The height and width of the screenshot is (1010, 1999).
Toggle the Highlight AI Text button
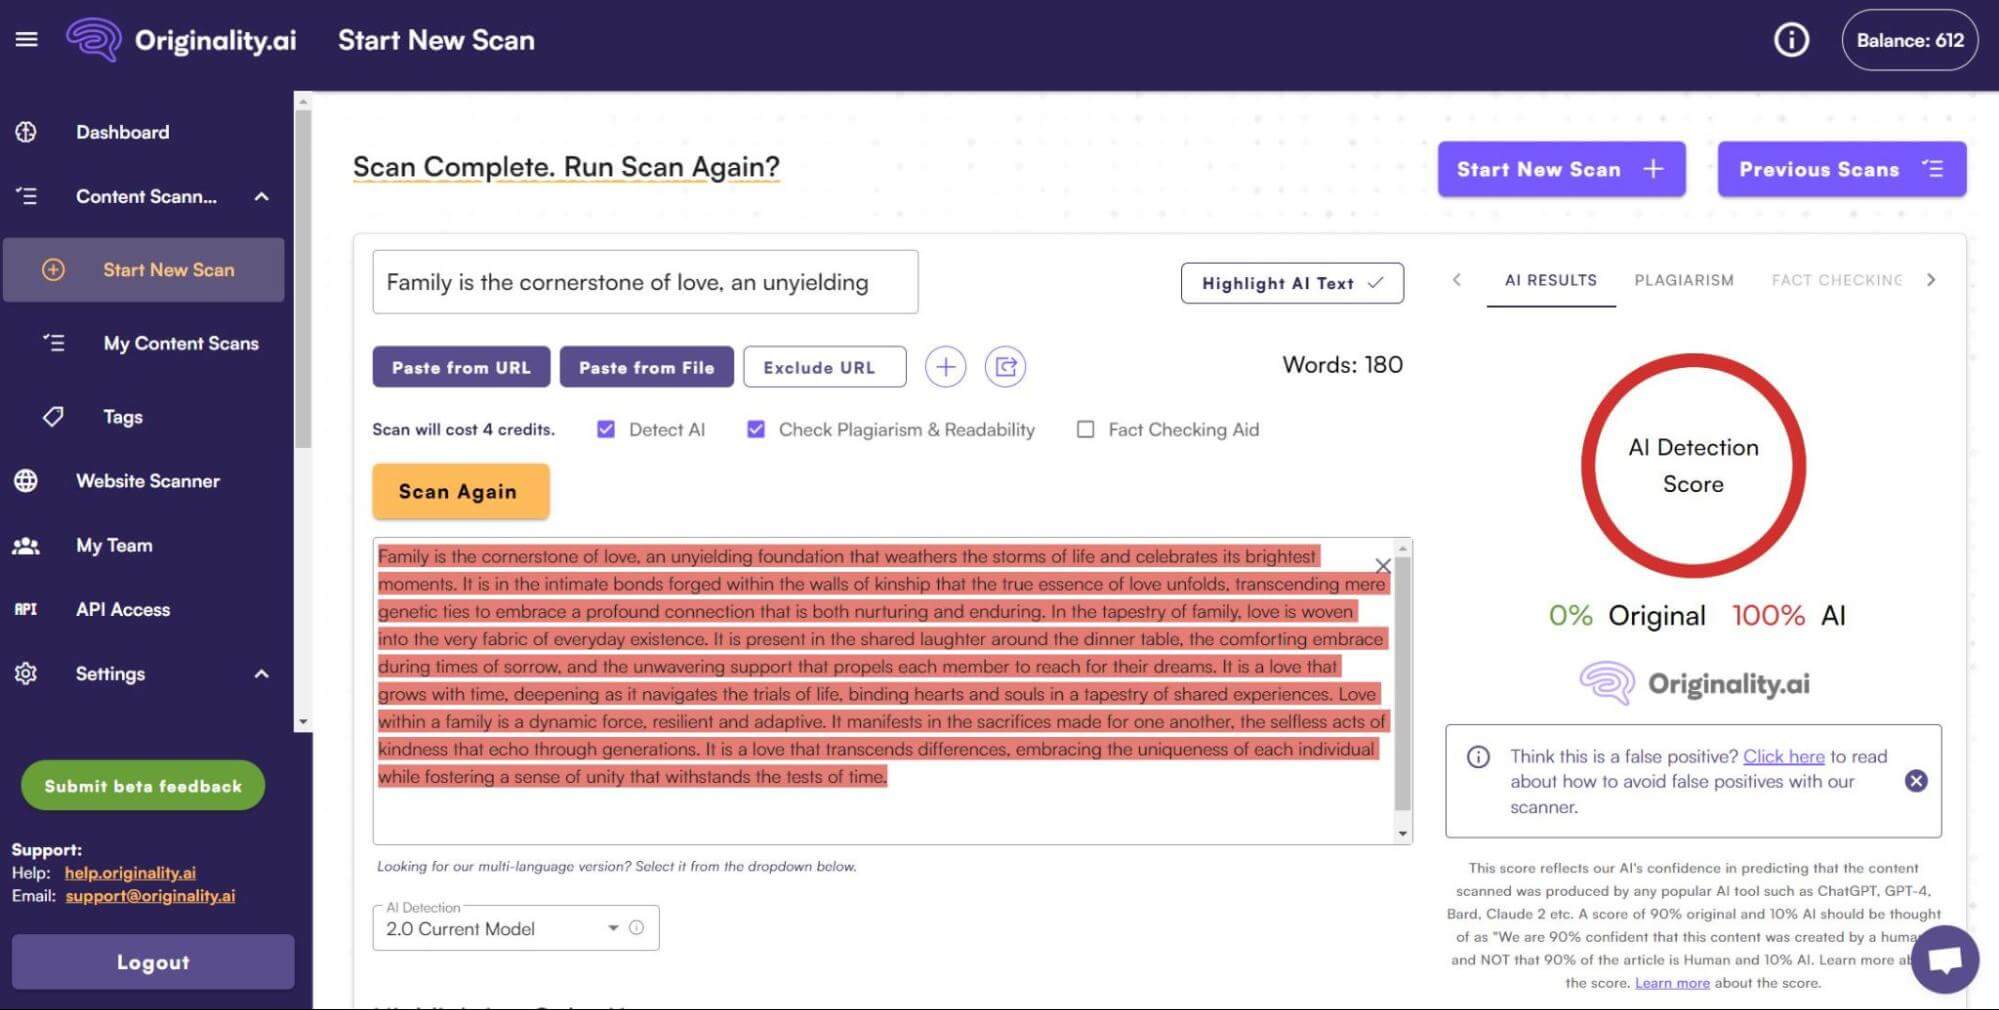1292,283
